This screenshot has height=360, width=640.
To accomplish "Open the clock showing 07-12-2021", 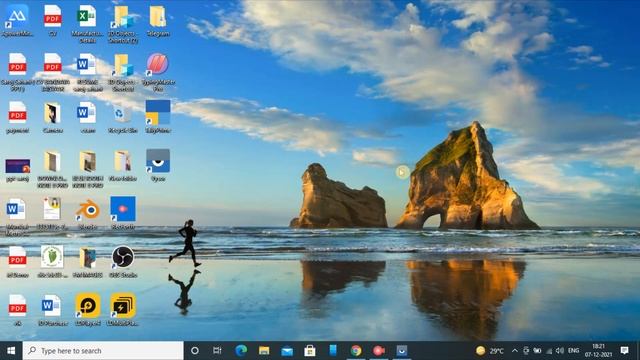I will click(x=598, y=351).
